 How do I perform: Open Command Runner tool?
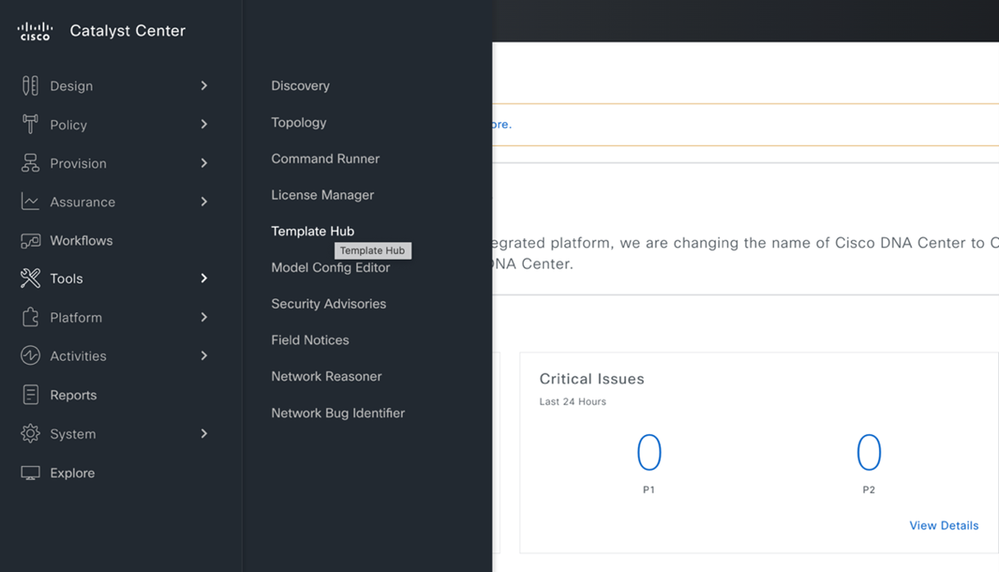325,159
